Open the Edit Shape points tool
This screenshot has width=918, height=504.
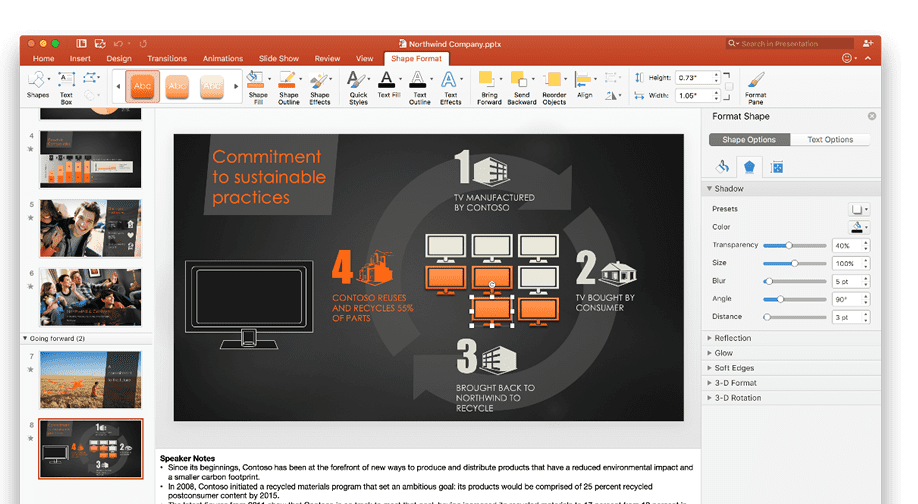[x=90, y=78]
